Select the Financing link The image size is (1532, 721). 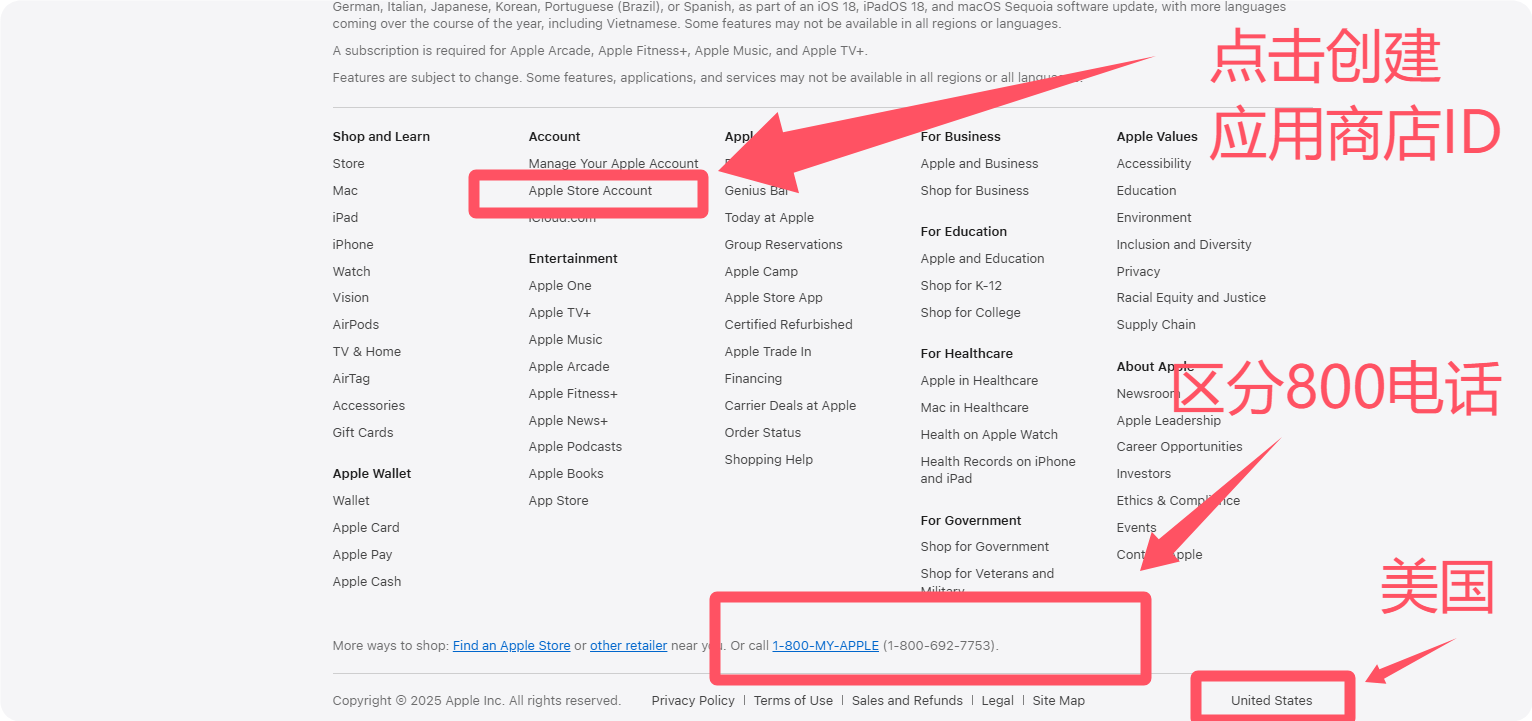point(753,379)
